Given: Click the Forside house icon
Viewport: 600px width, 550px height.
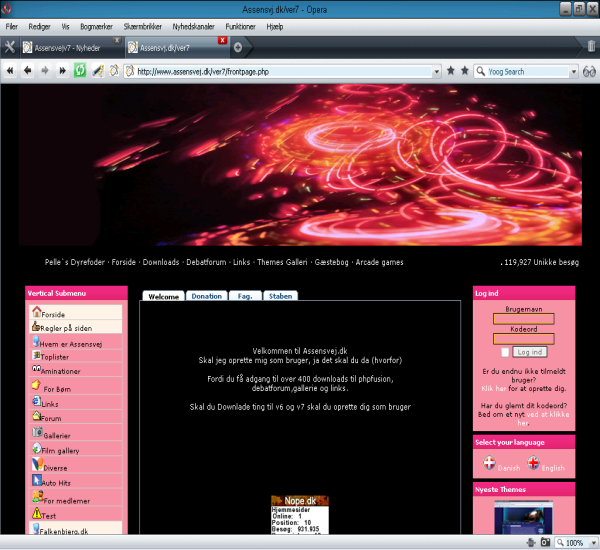Looking at the screenshot, I should (x=36, y=312).
